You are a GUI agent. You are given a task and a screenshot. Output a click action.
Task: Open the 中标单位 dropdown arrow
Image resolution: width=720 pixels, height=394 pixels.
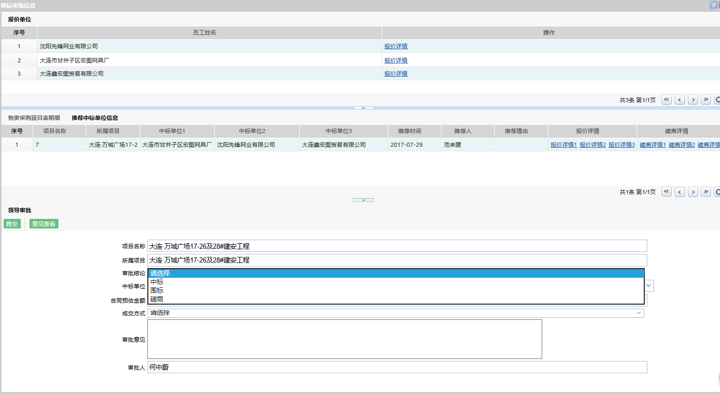point(649,286)
